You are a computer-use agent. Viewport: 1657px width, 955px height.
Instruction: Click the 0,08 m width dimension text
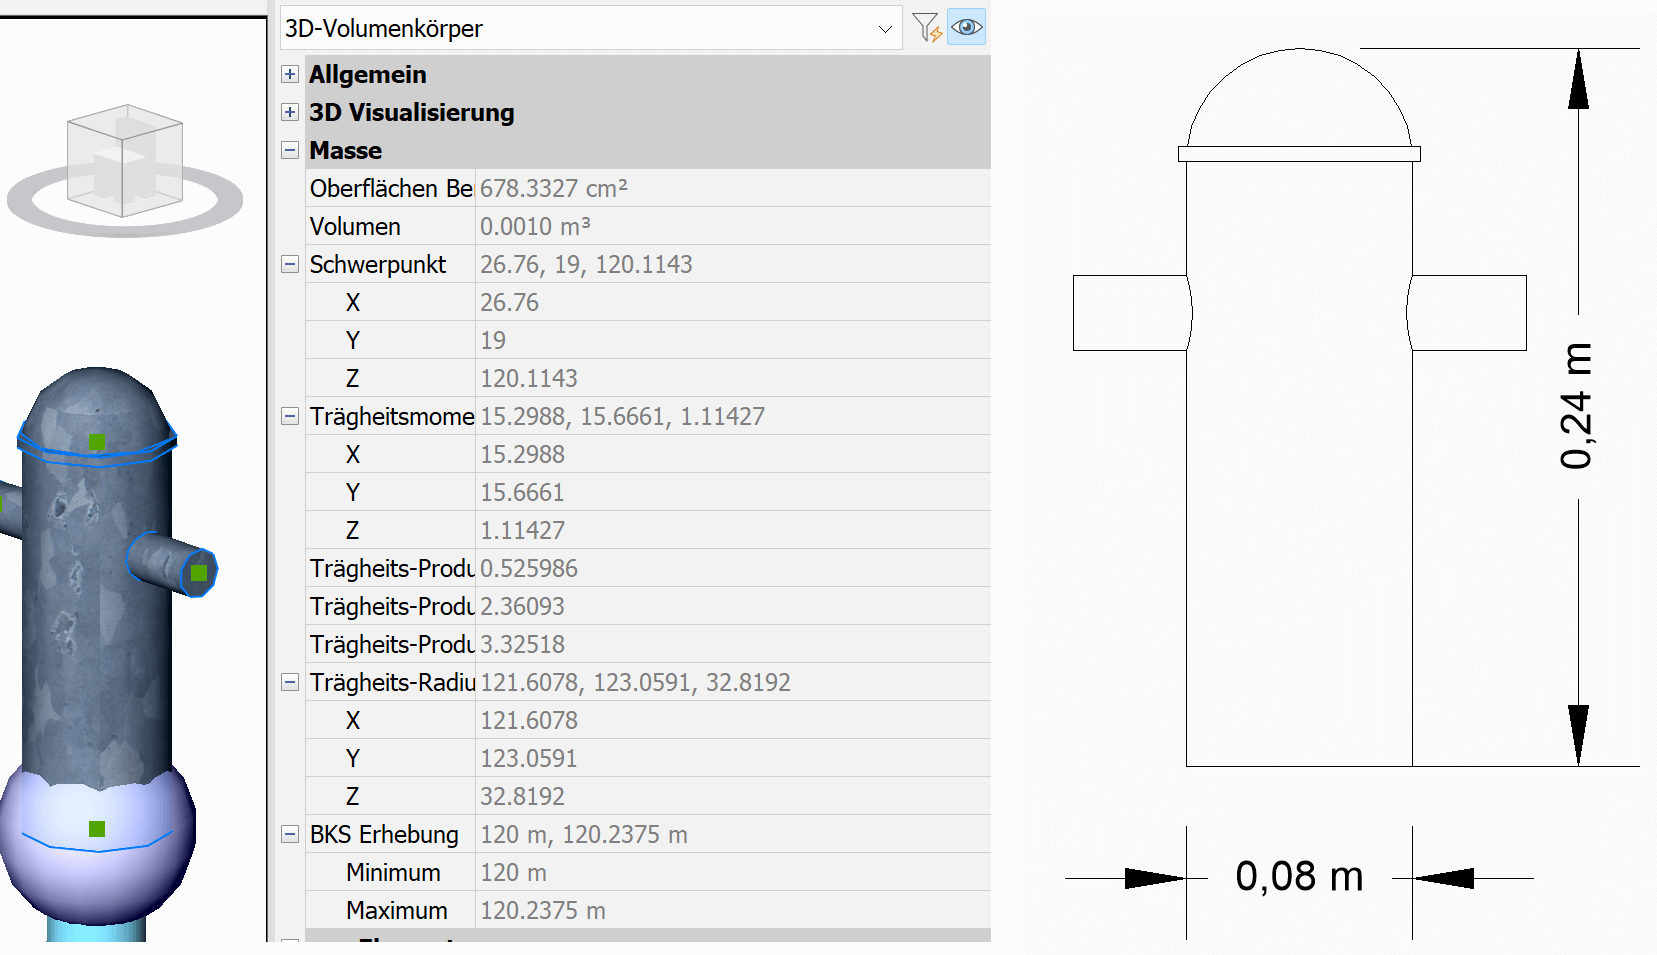(x=1299, y=877)
